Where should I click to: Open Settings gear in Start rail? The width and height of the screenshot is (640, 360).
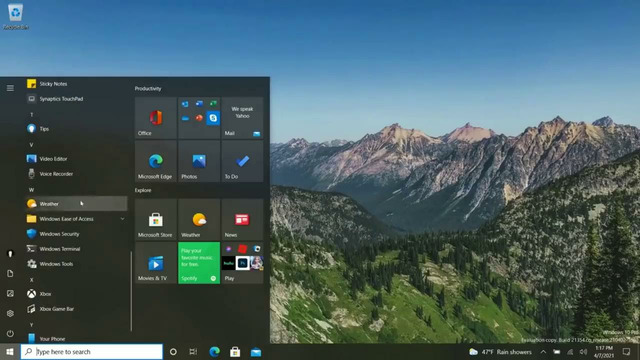pyautogui.click(x=10, y=313)
